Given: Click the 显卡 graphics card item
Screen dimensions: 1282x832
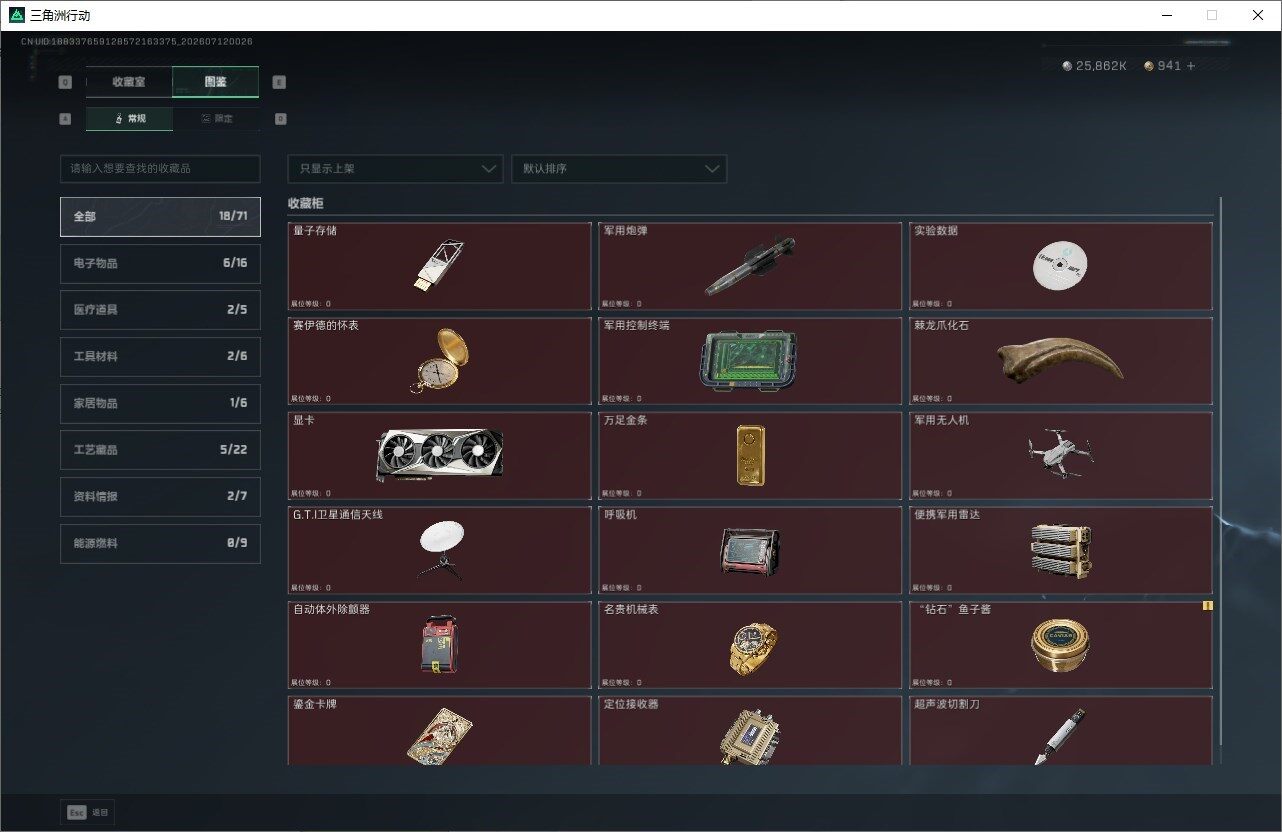Looking at the screenshot, I should tap(439, 456).
